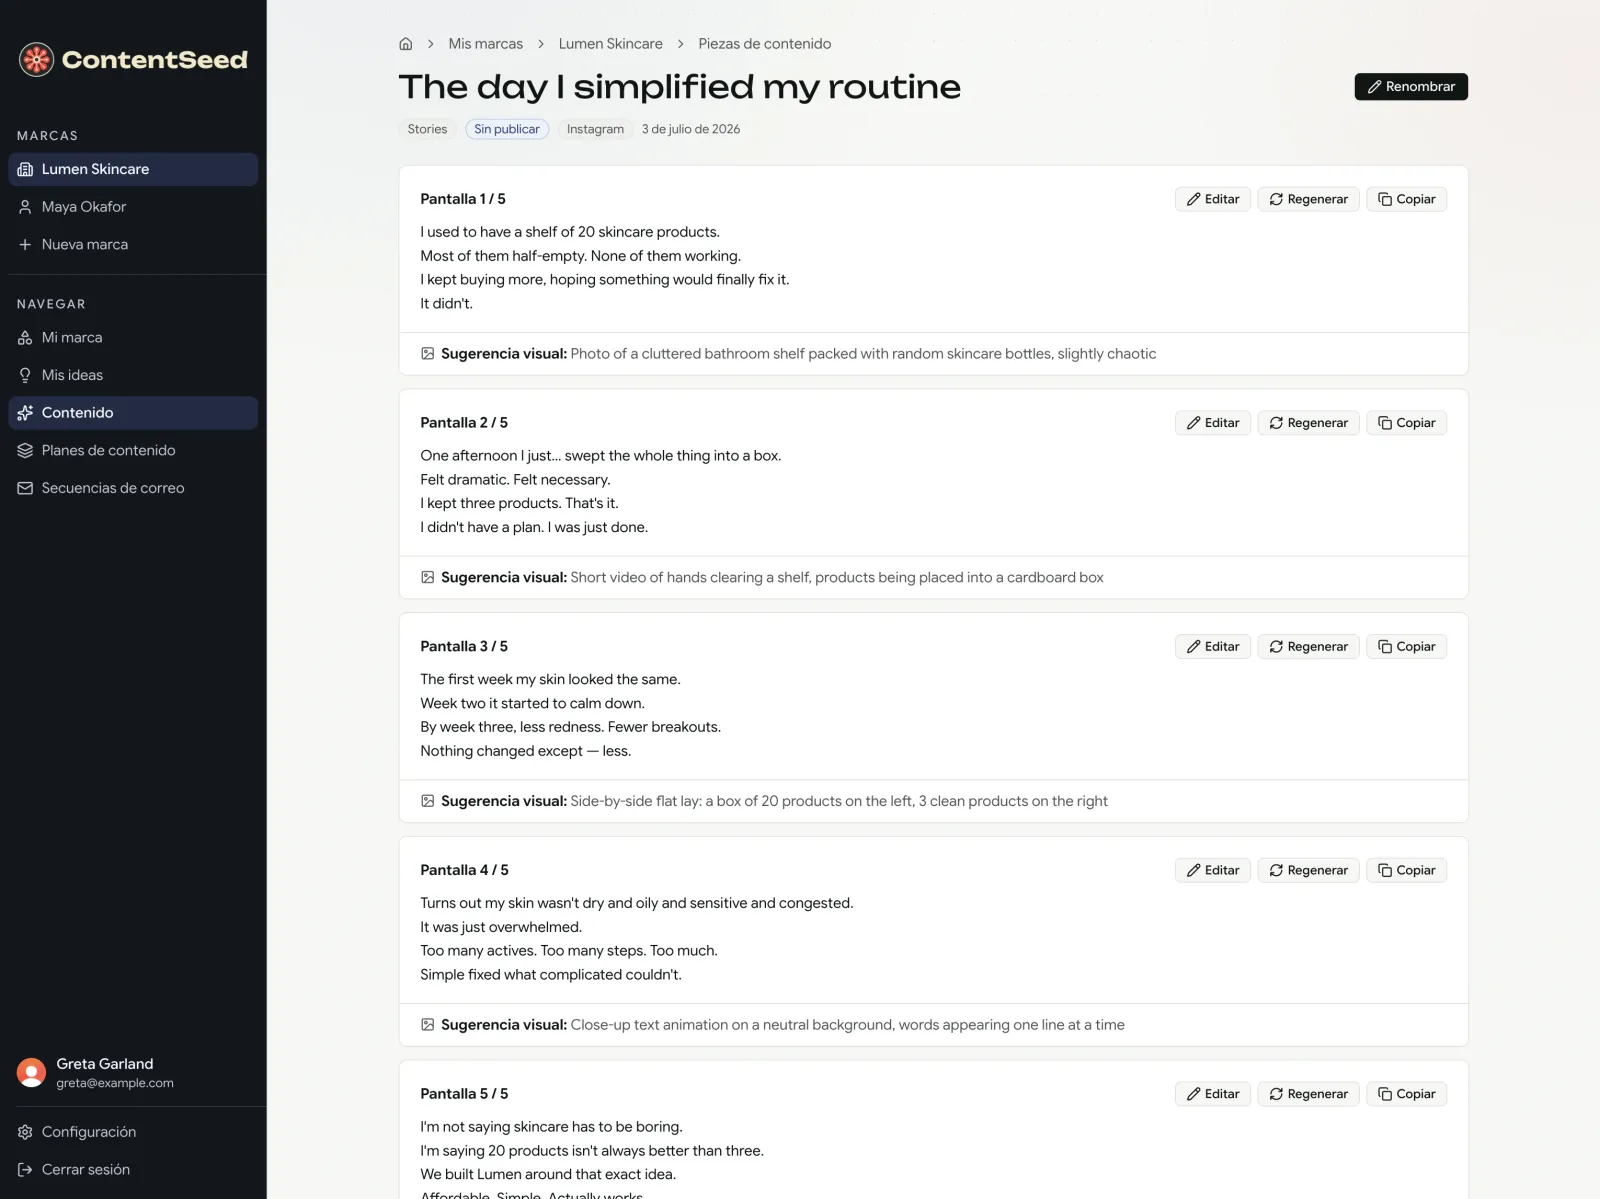
Task: Click the Stories tag
Action: [427, 129]
